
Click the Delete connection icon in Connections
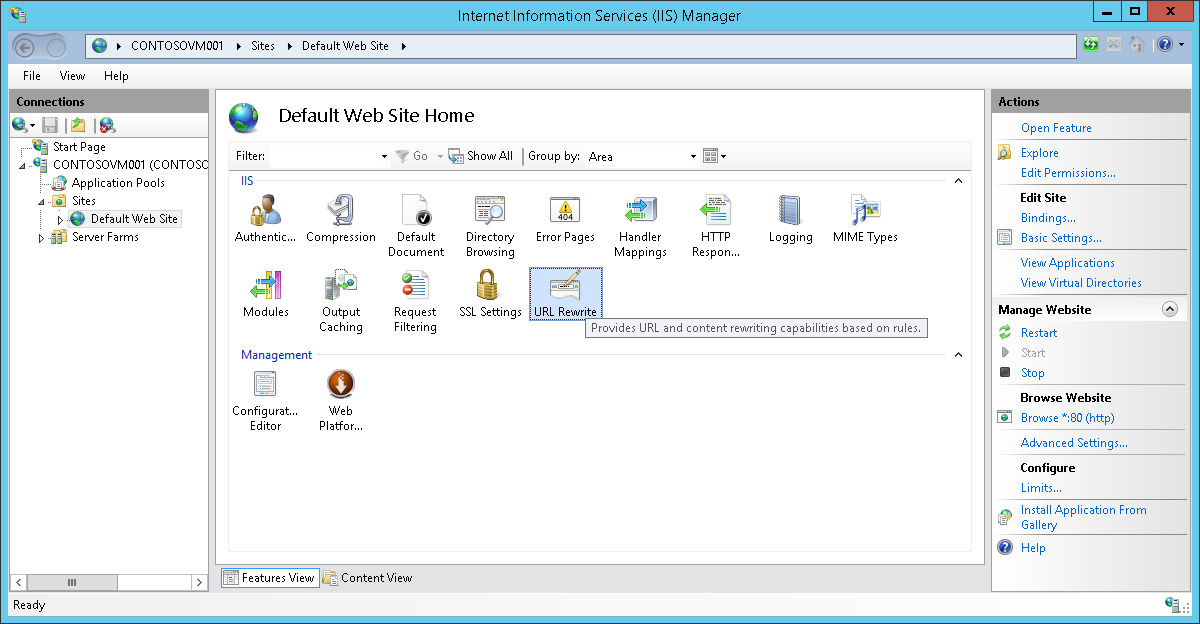coord(107,125)
